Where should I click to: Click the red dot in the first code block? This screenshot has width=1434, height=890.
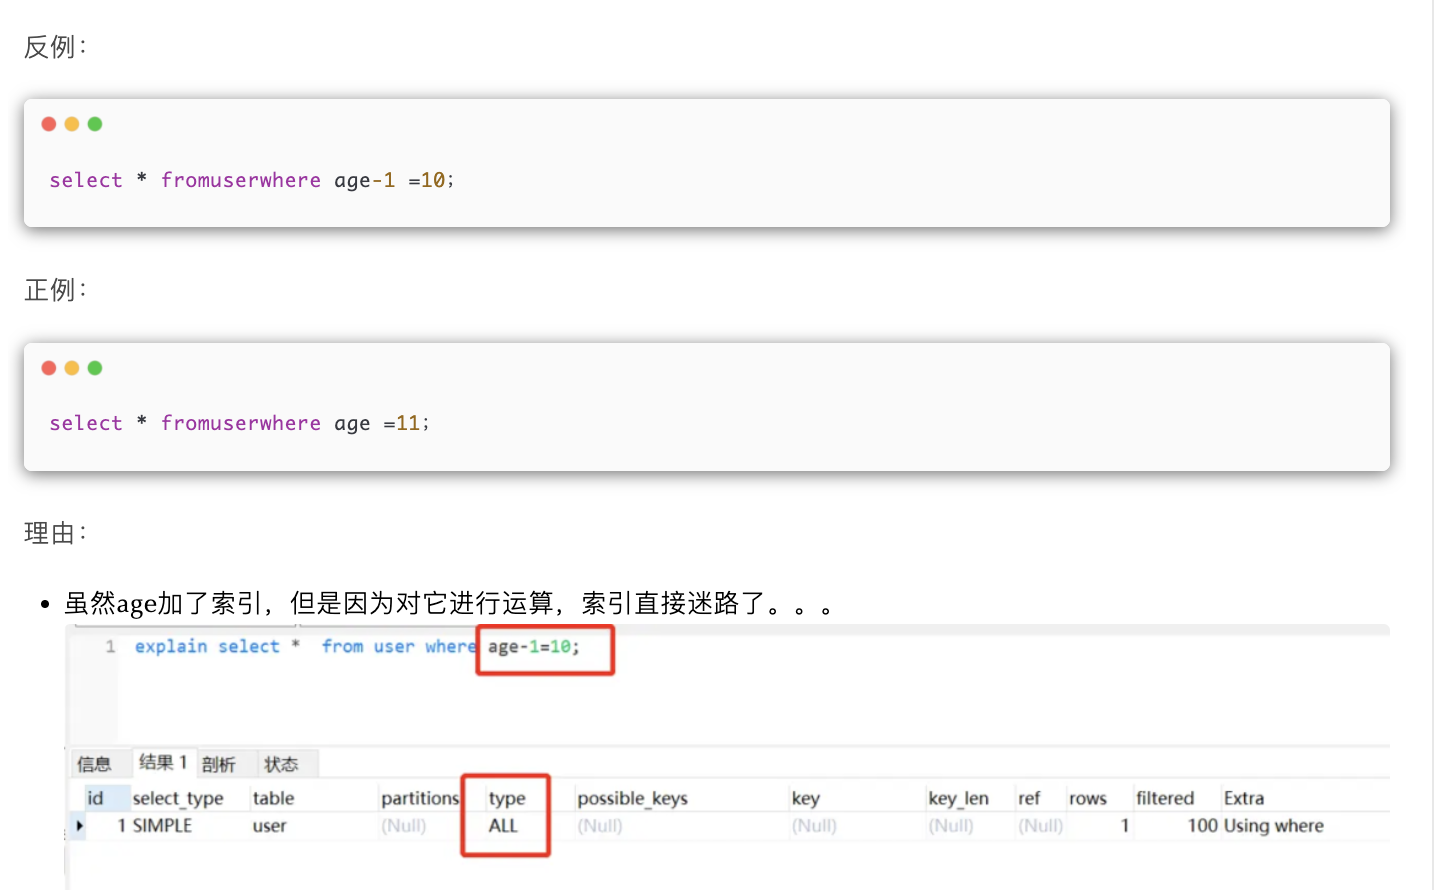click(x=48, y=124)
